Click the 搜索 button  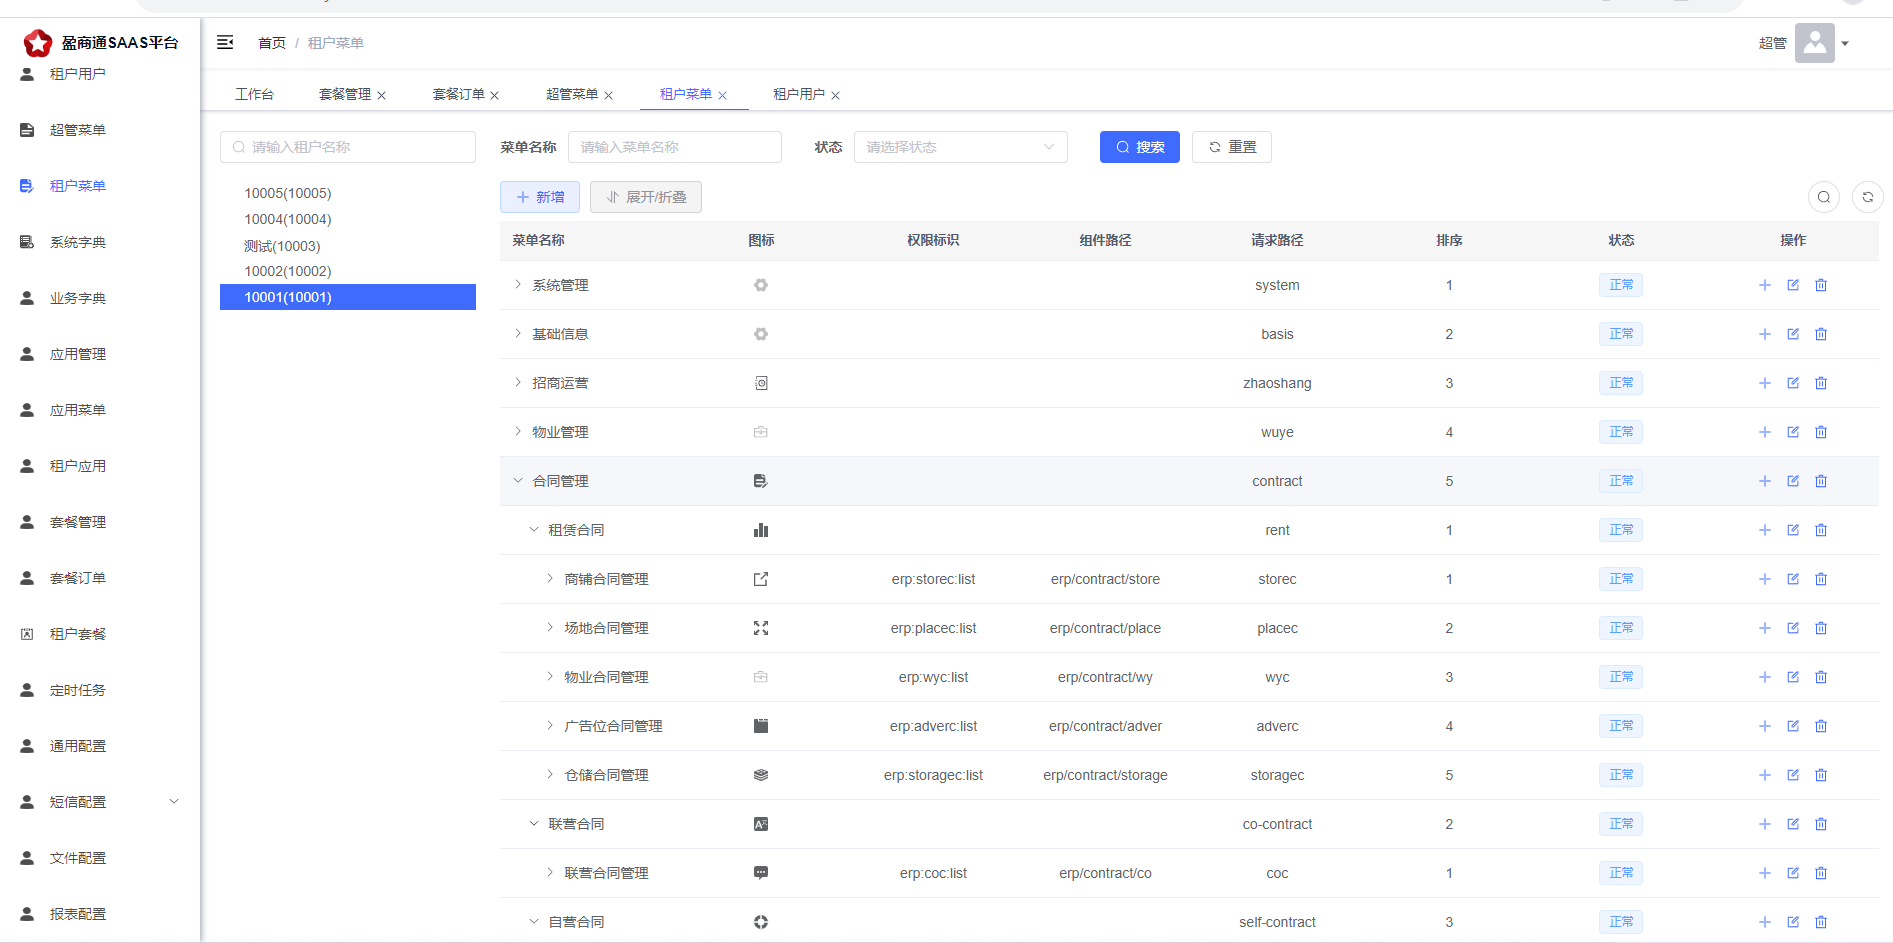[x=1140, y=147]
